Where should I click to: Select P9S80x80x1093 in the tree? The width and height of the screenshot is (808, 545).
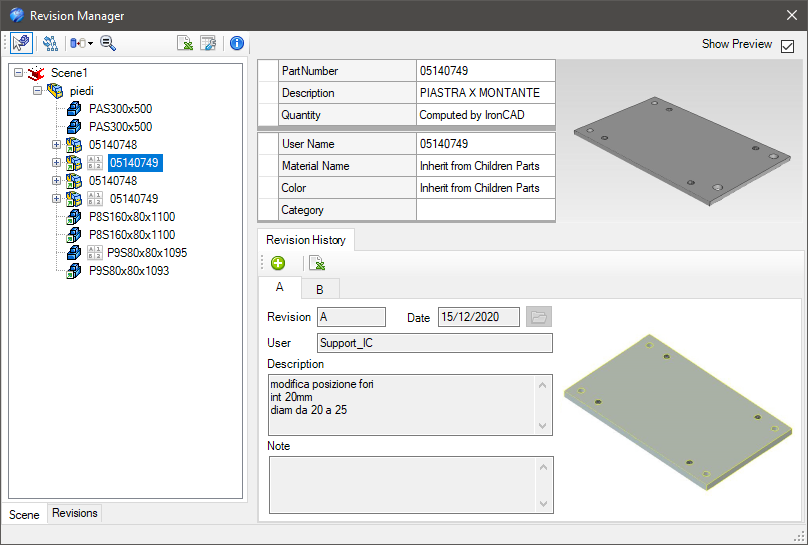click(x=128, y=271)
